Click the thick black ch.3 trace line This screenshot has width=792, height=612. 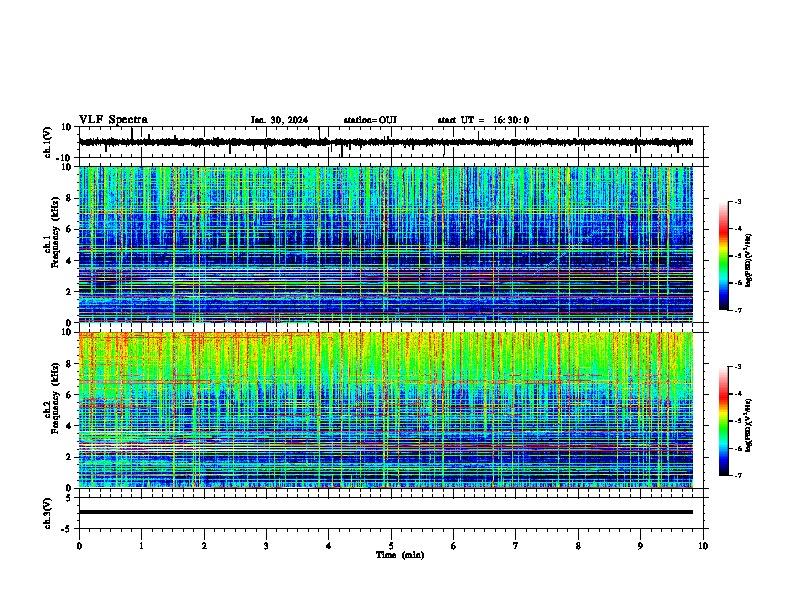pyautogui.click(x=385, y=512)
